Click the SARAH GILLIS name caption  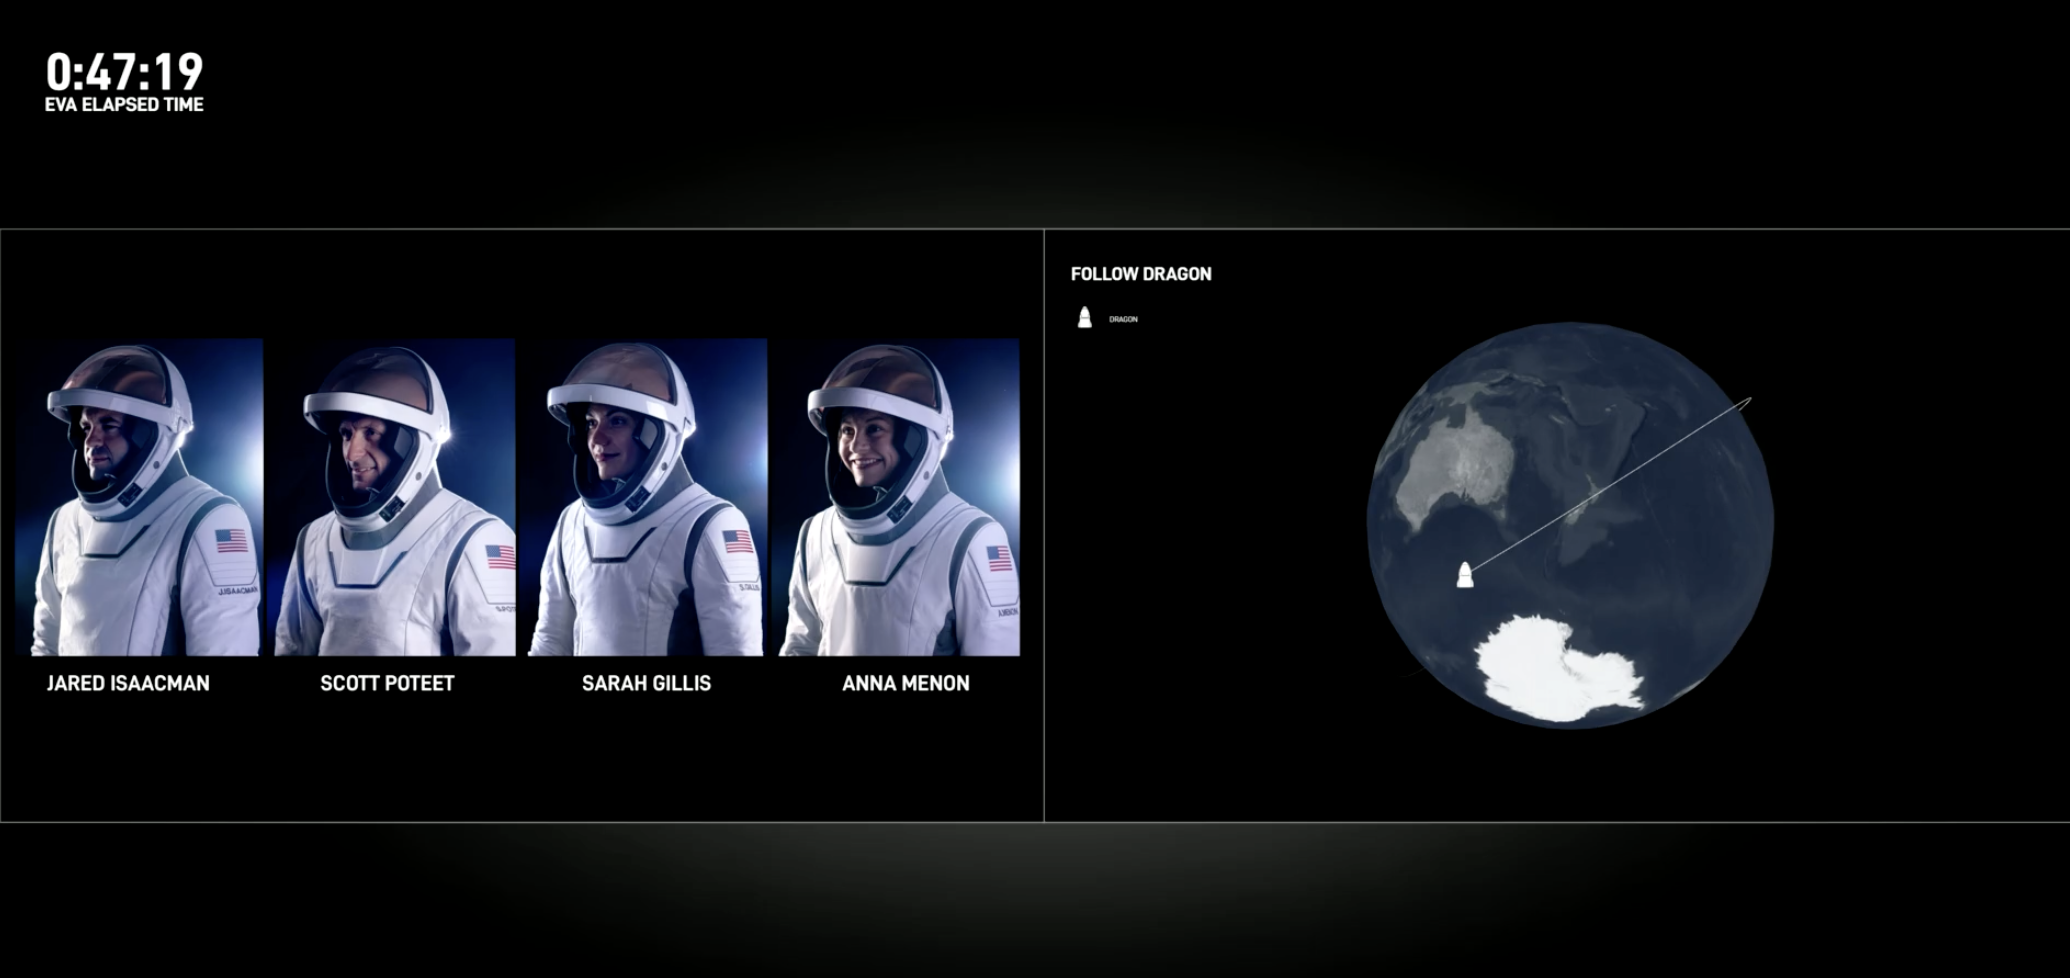(x=646, y=683)
